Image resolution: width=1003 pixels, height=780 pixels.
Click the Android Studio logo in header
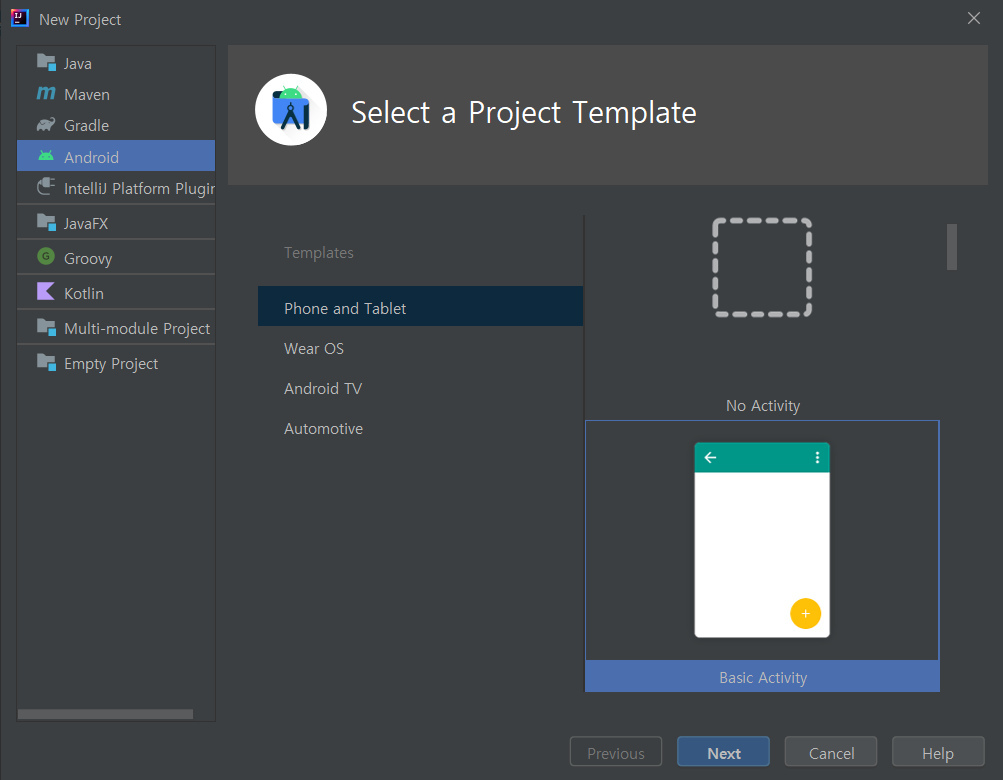291,110
